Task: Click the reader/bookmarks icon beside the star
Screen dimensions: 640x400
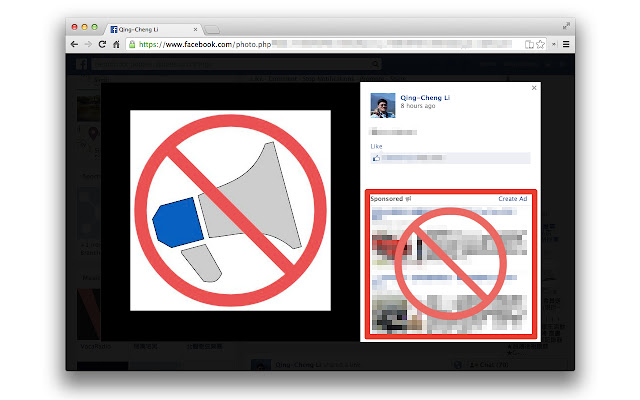Action: tap(529, 44)
